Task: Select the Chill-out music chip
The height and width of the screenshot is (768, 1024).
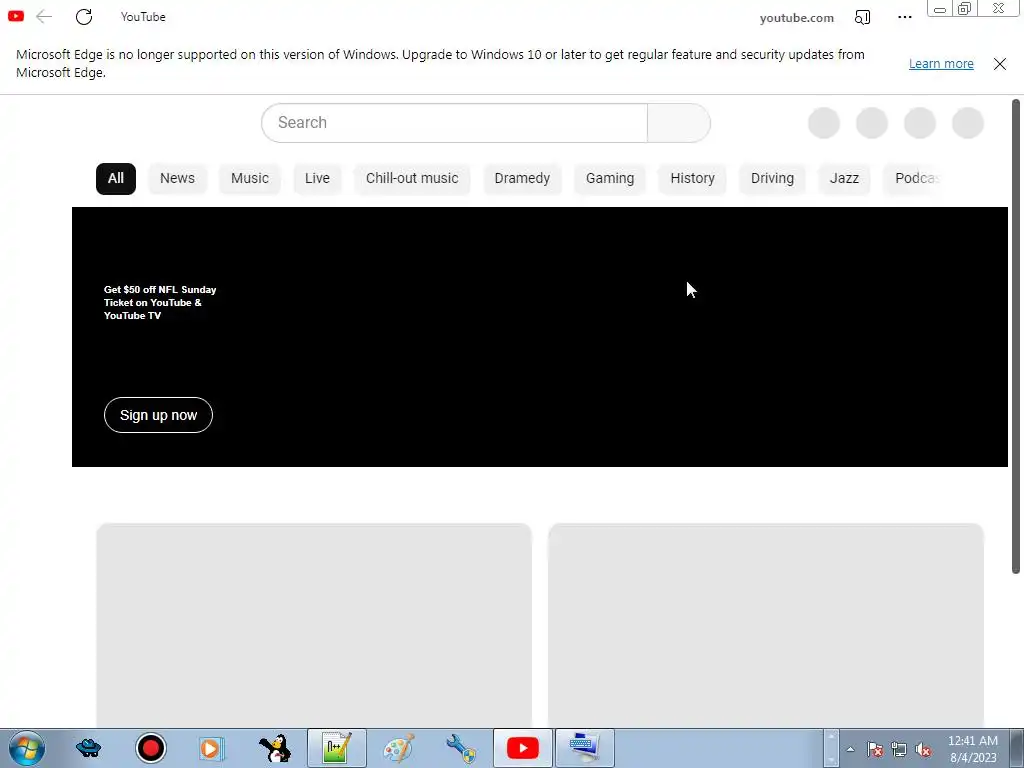Action: (412, 178)
